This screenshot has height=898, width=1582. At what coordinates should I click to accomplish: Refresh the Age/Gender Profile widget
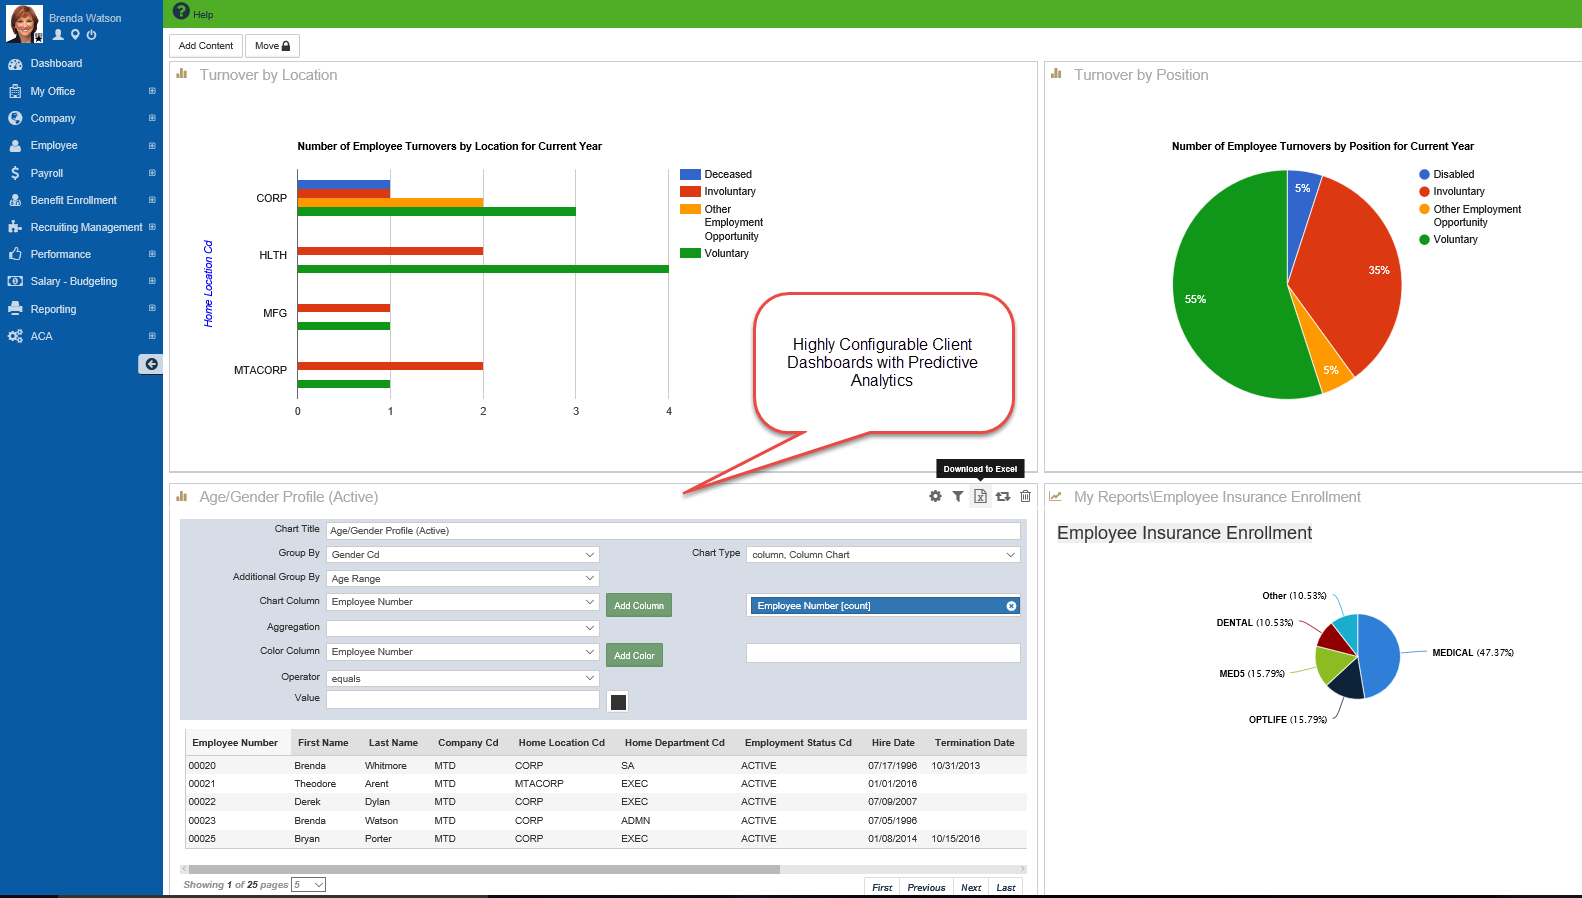click(1002, 496)
